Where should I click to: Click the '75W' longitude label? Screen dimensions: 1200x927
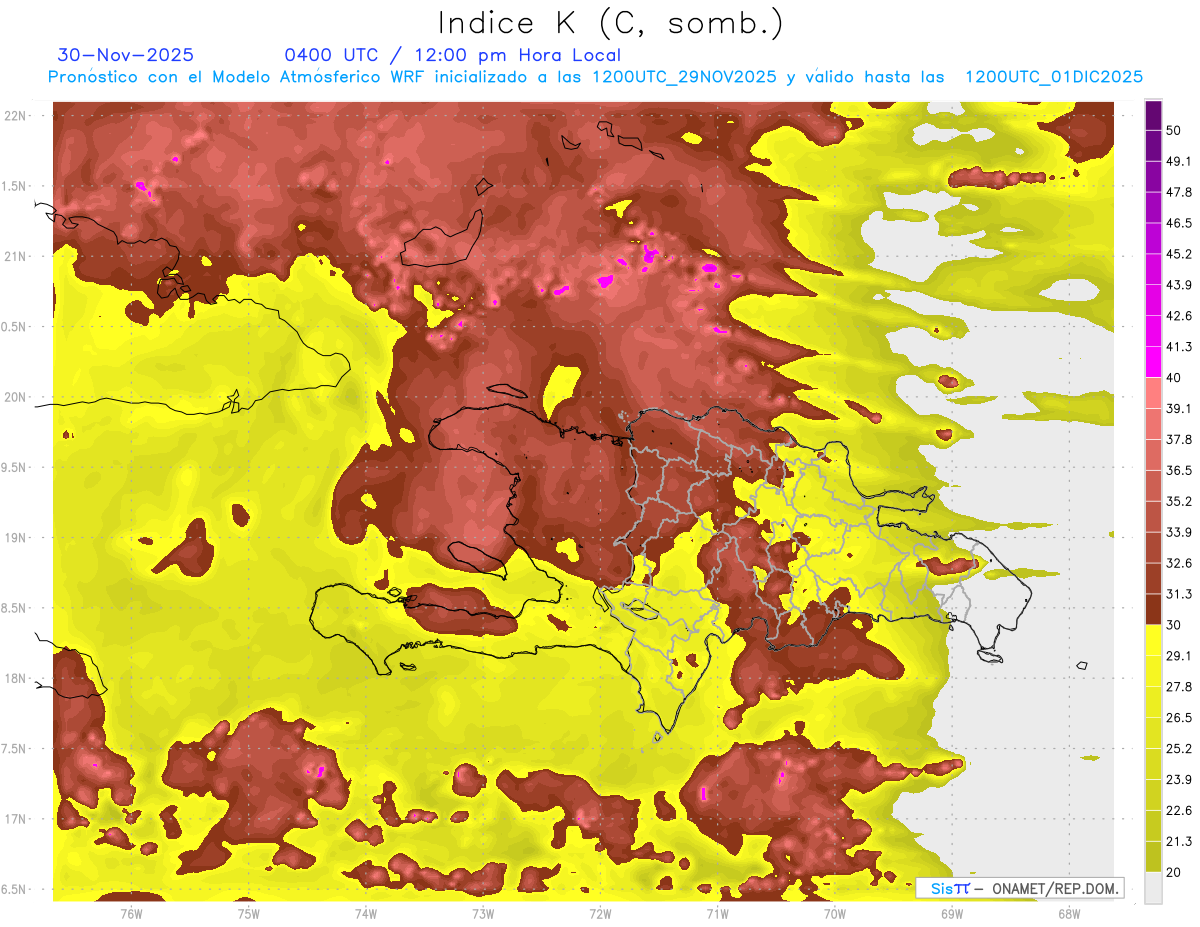point(248,913)
